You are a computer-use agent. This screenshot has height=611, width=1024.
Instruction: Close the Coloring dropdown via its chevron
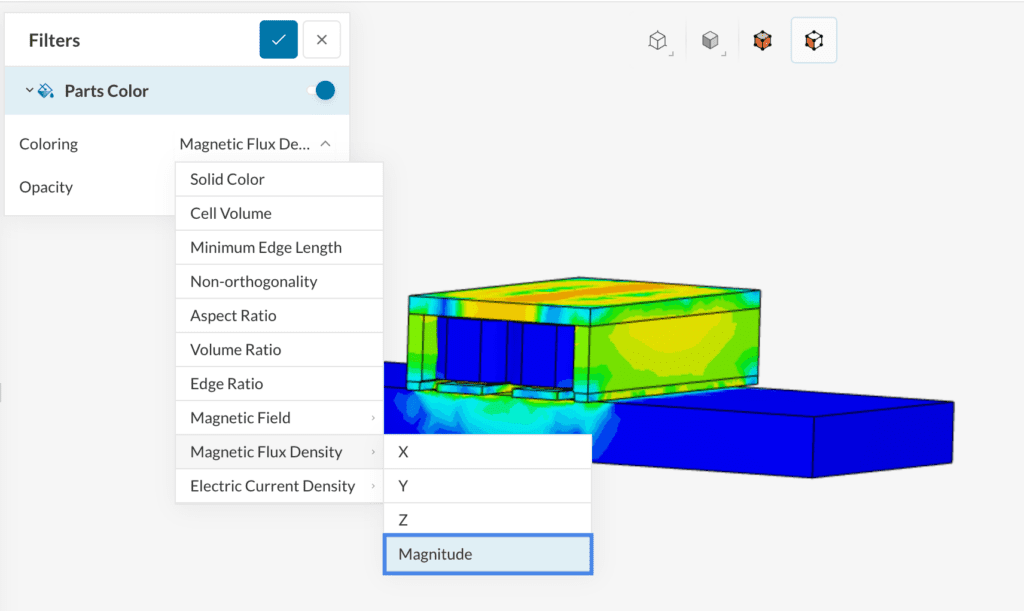[x=325, y=144]
